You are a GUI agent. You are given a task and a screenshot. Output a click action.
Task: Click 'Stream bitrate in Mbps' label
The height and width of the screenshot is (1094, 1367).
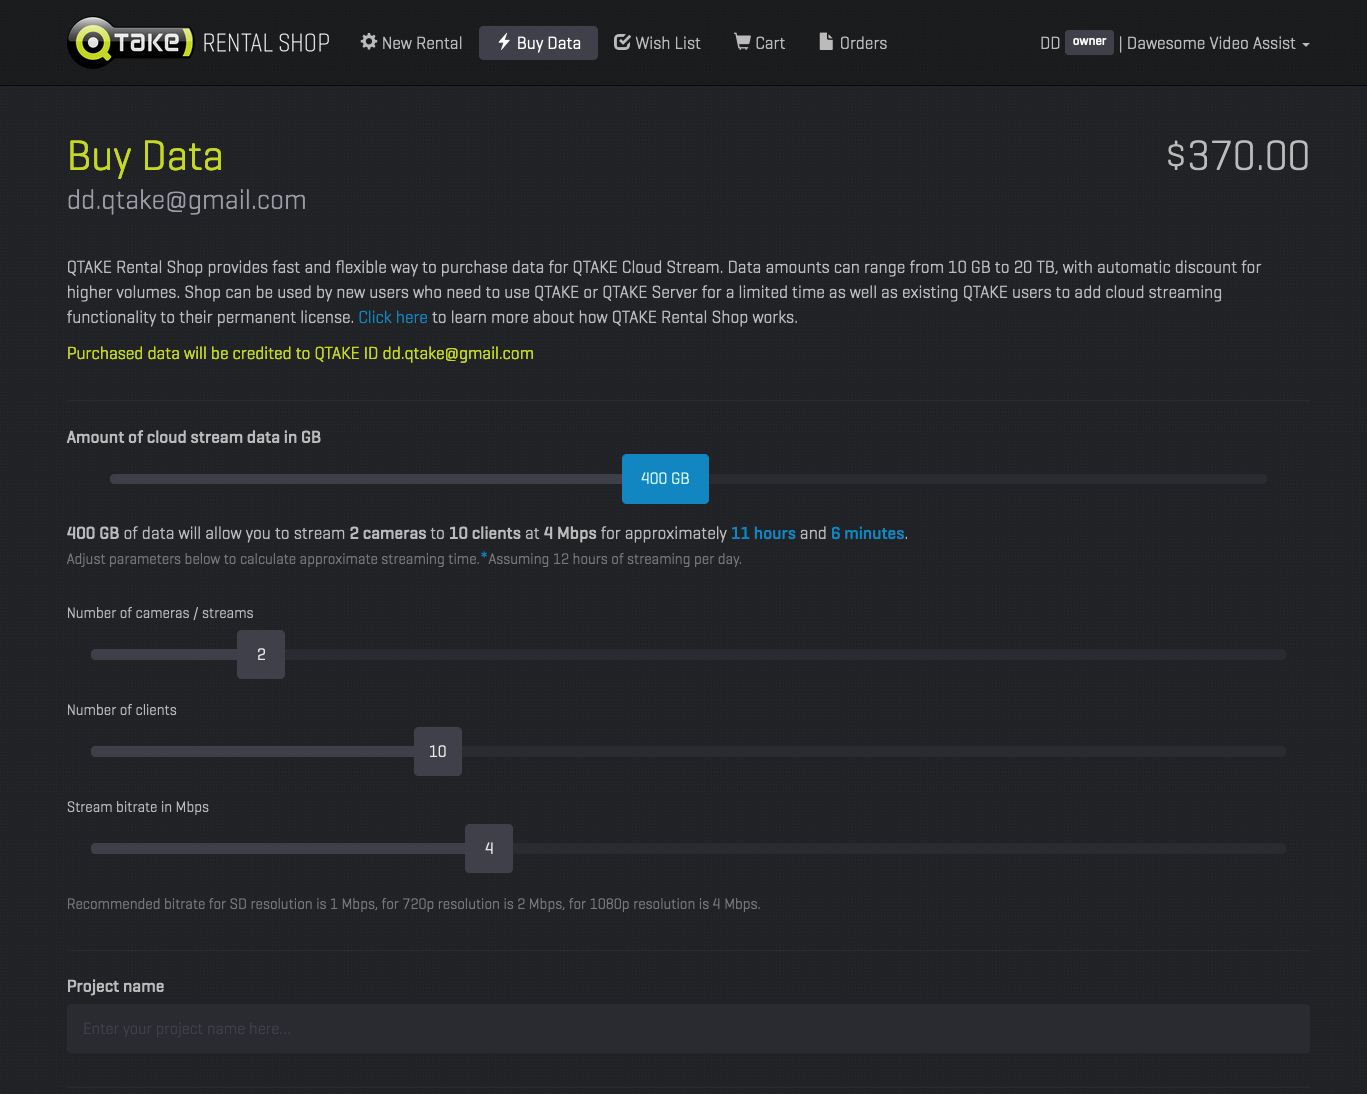[x=138, y=807]
